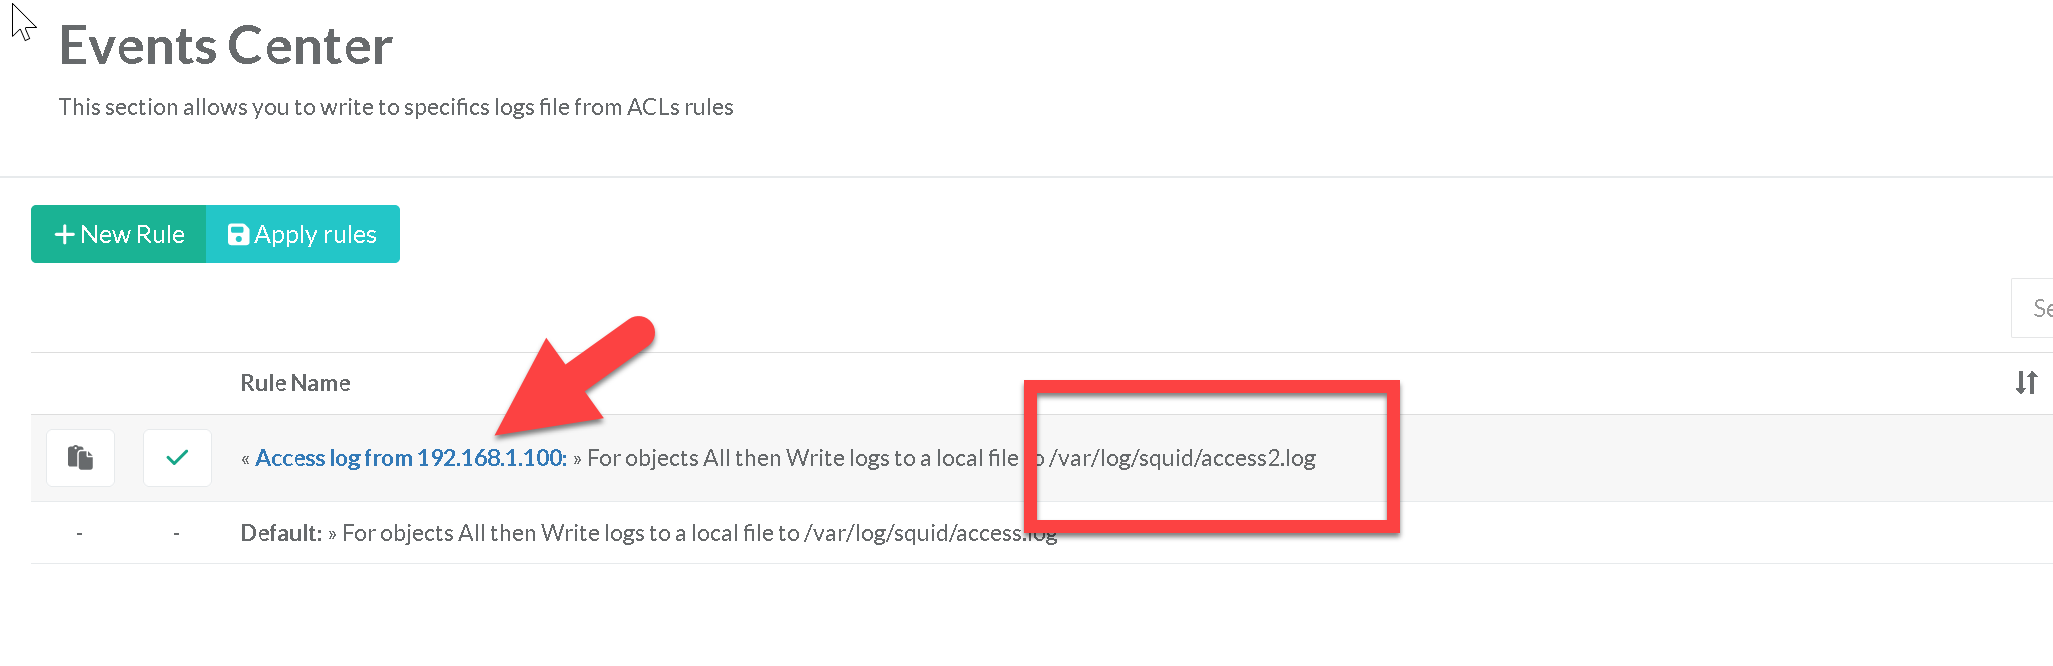Click the Events Center page title
Viewport: 2053px width, 666px height.
coord(226,46)
